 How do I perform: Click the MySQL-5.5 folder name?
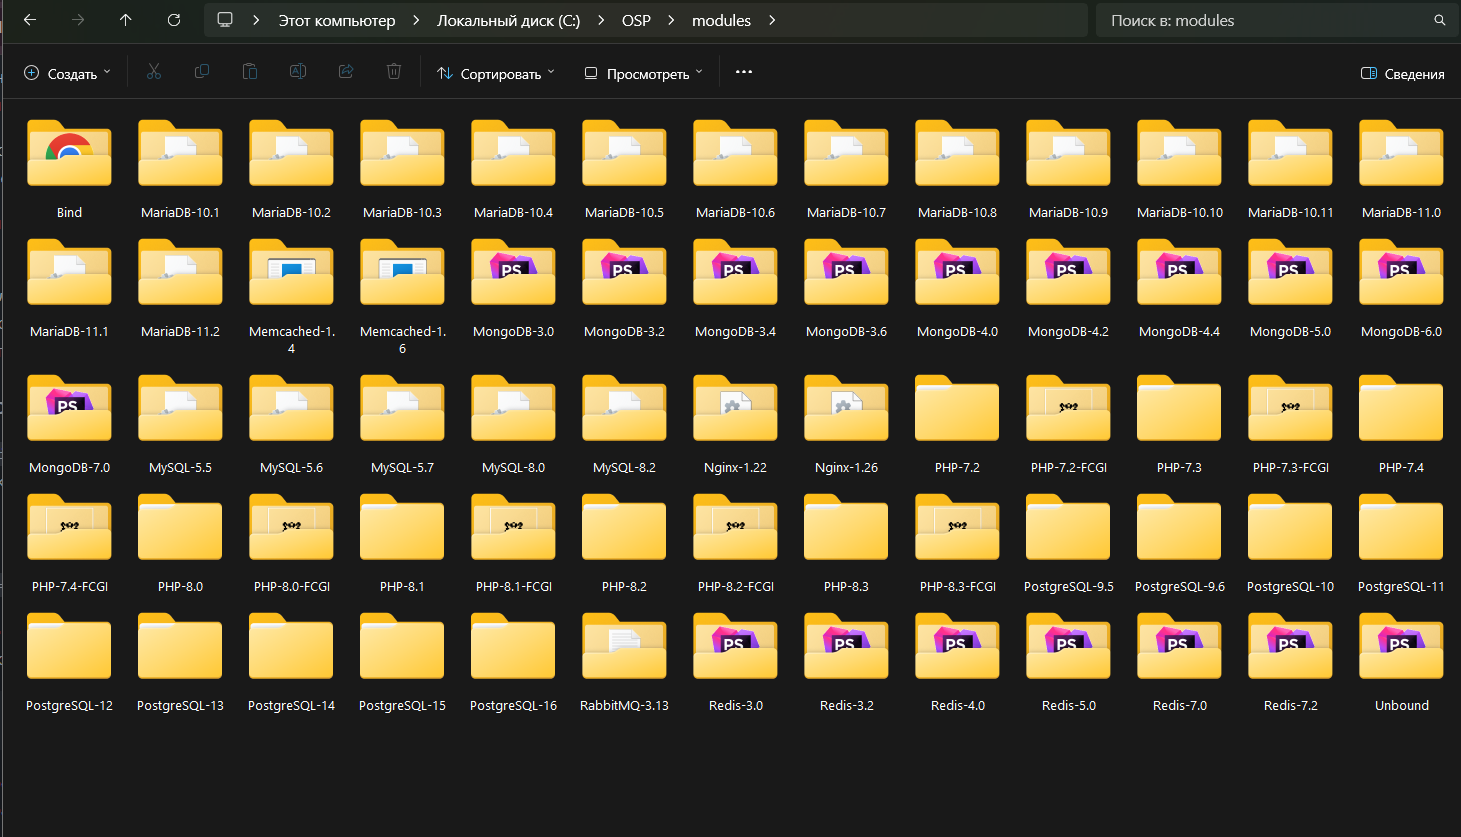pyautogui.click(x=180, y=467)
